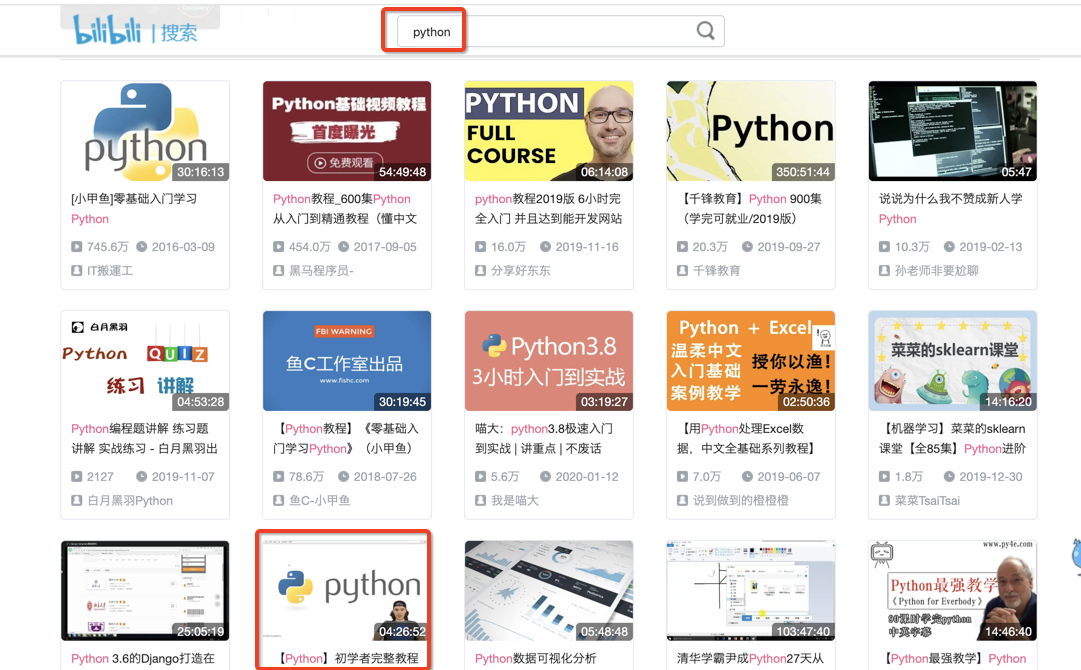
Task: Open the PYTHON FULL COURSE thumbnail
Action: (549, 131)
